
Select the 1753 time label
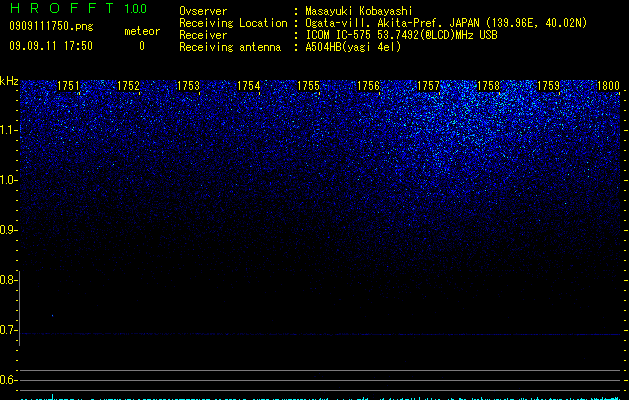click(188, 86)
